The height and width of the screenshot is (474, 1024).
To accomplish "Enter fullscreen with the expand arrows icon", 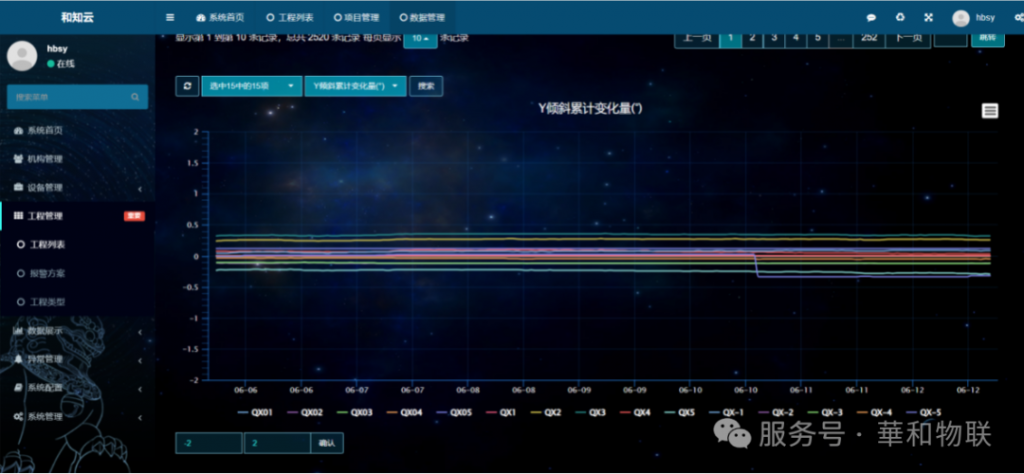I will click(928, 18).
